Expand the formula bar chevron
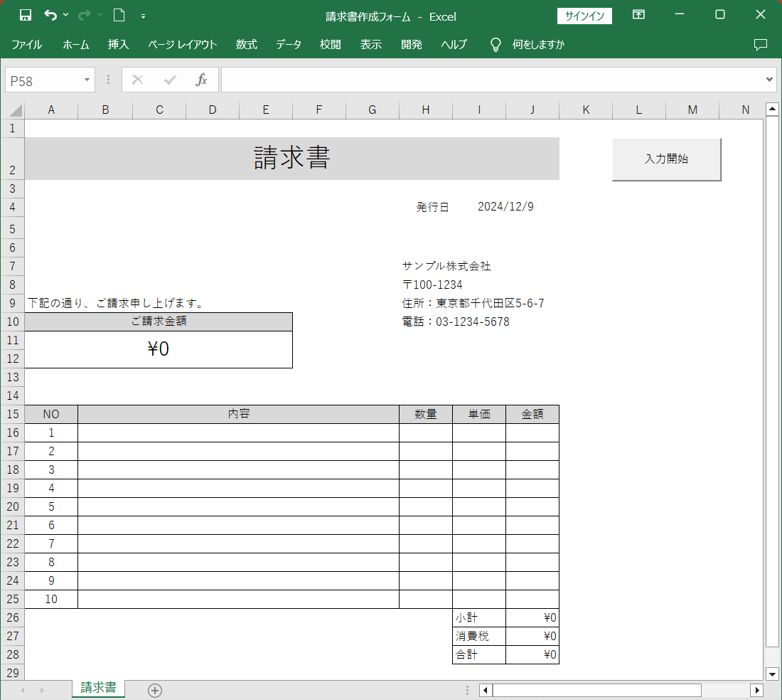Screen dimensions: 782x700 (769, 80)
